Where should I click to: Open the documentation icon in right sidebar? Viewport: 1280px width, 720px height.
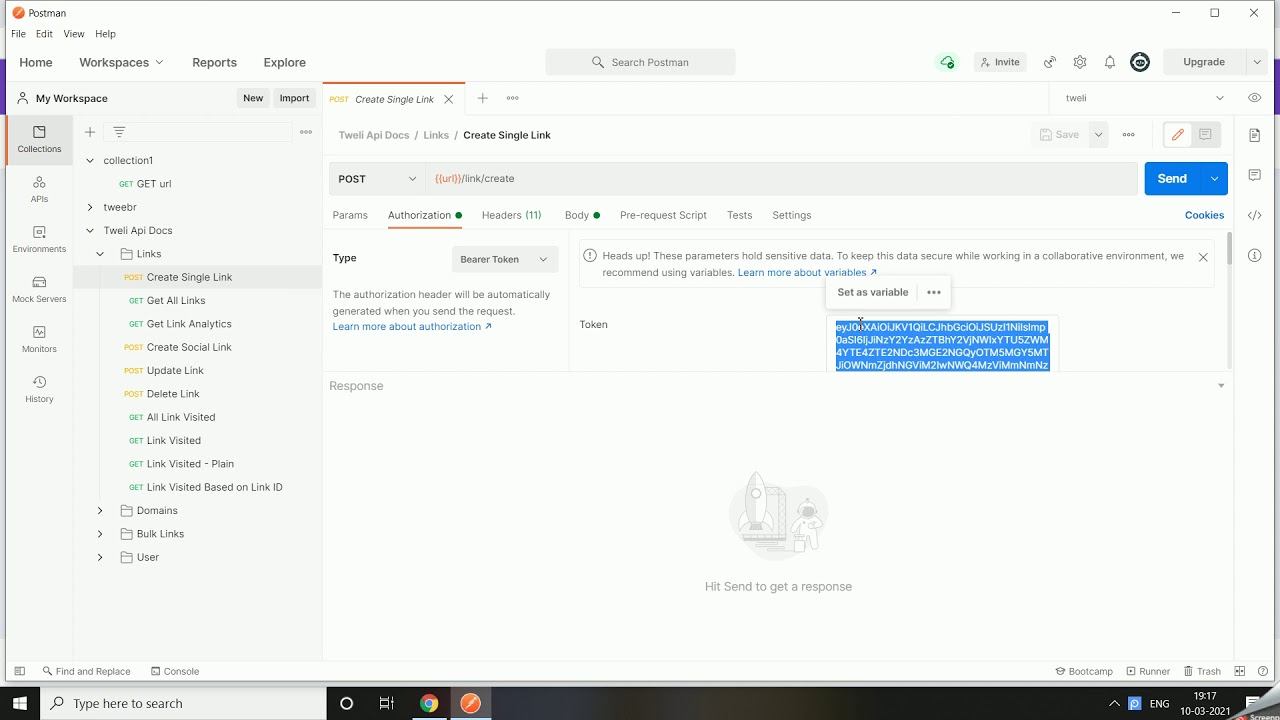coord(1255,135)
